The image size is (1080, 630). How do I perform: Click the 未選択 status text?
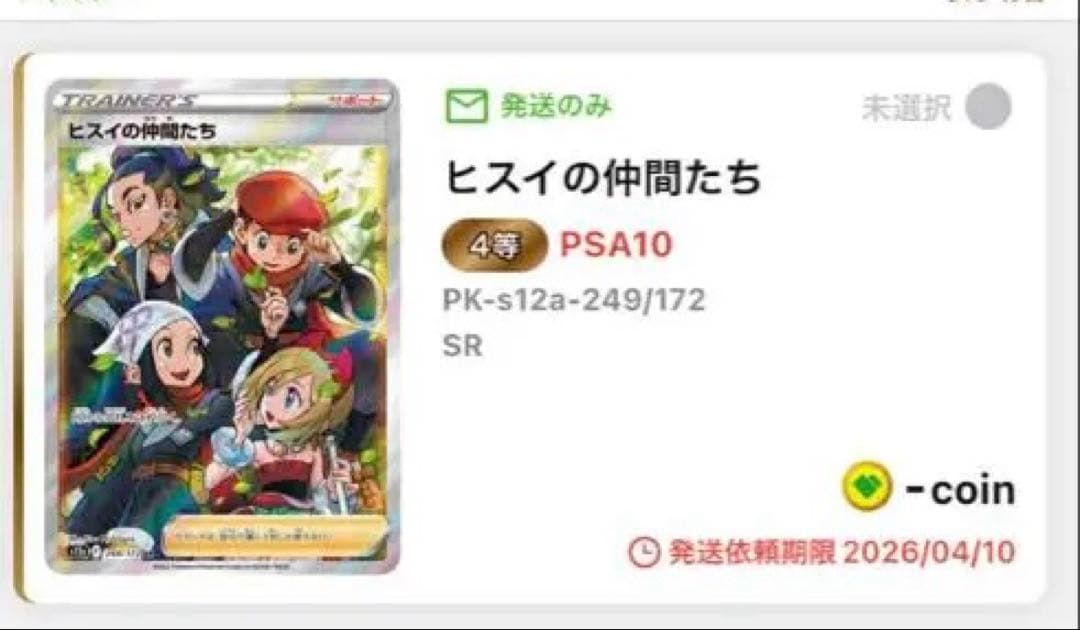(x=906, y=108)
